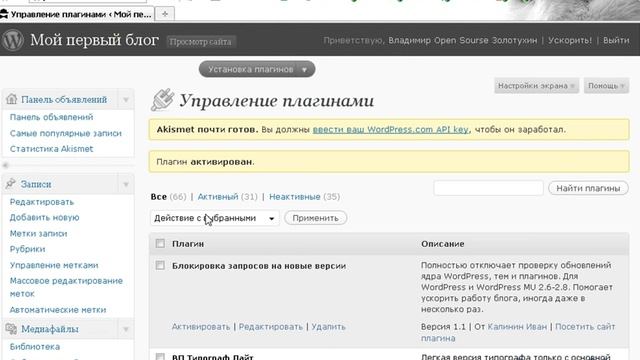Click the Применить button

point(316,218)
